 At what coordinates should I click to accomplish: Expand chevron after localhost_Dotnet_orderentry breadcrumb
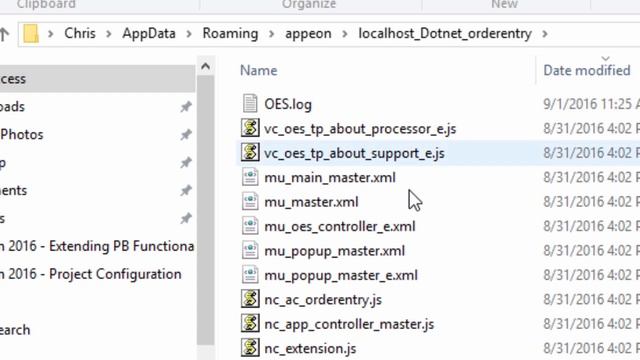(x=545, y=33)
